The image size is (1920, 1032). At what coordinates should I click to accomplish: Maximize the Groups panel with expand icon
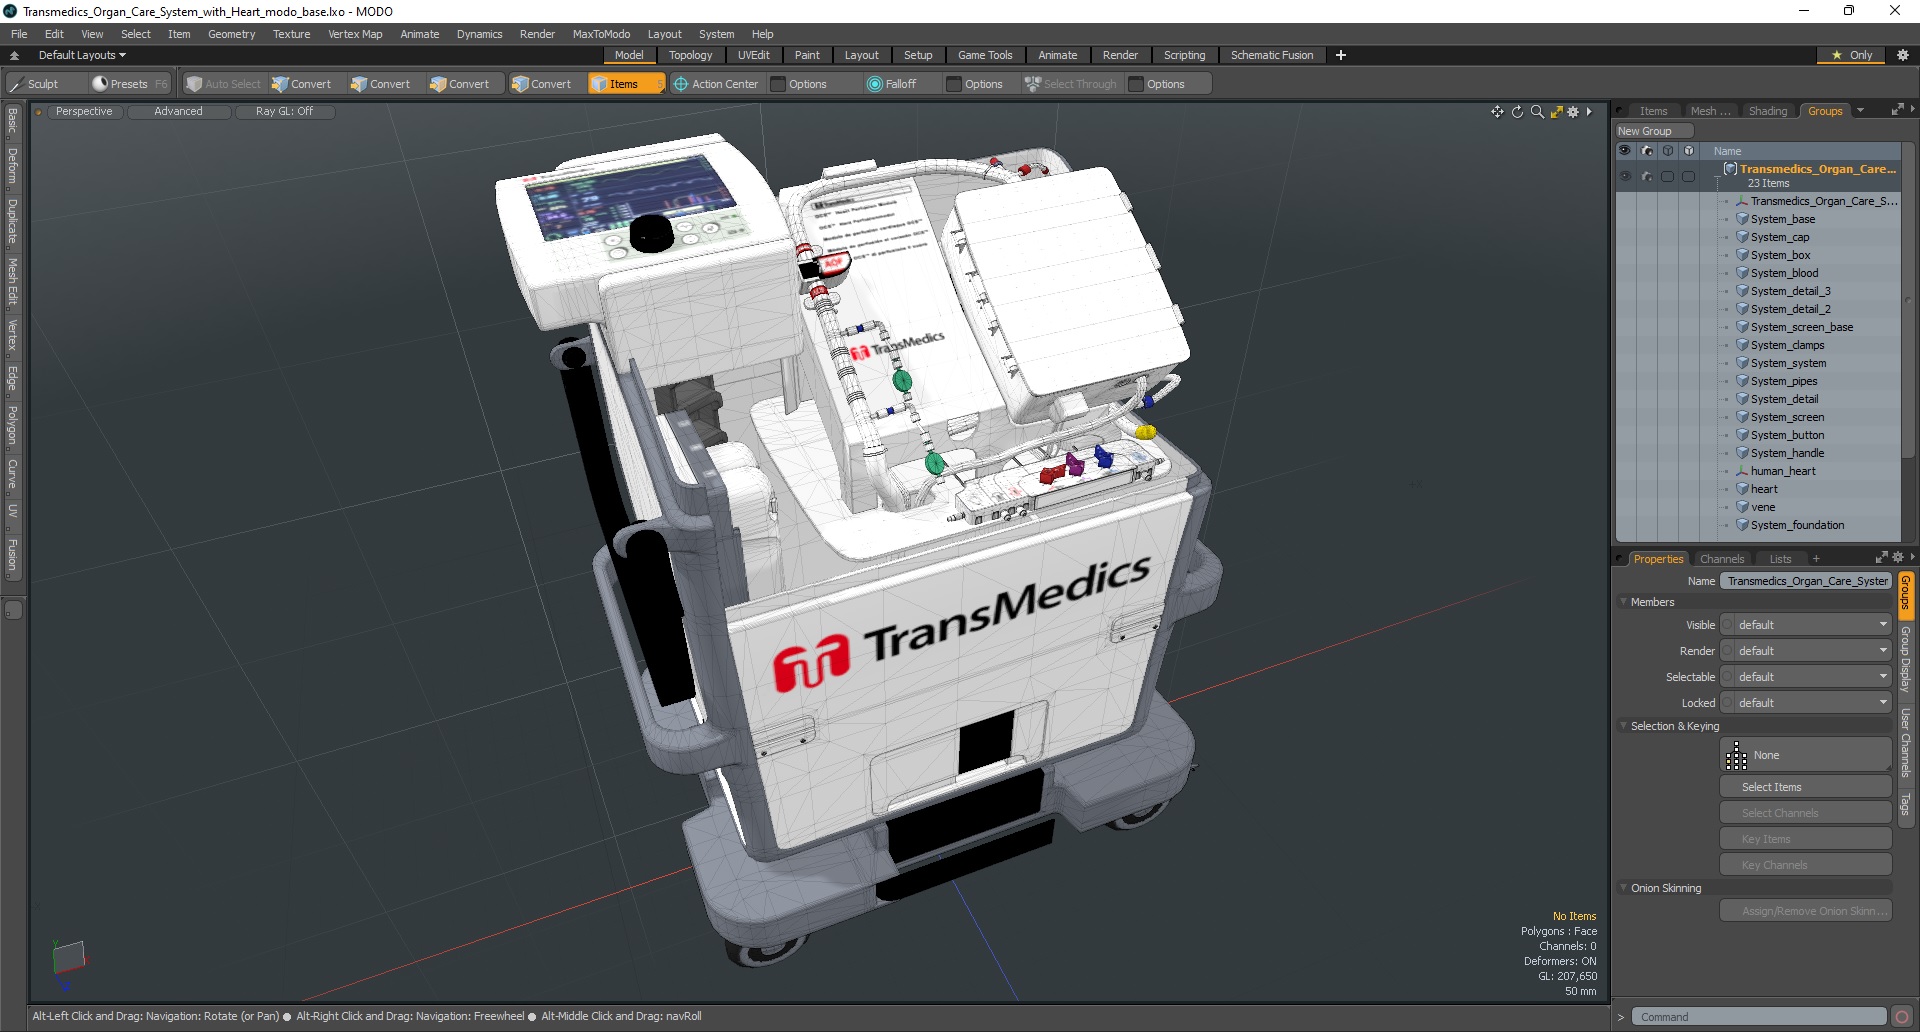[x=1897, y=110]
